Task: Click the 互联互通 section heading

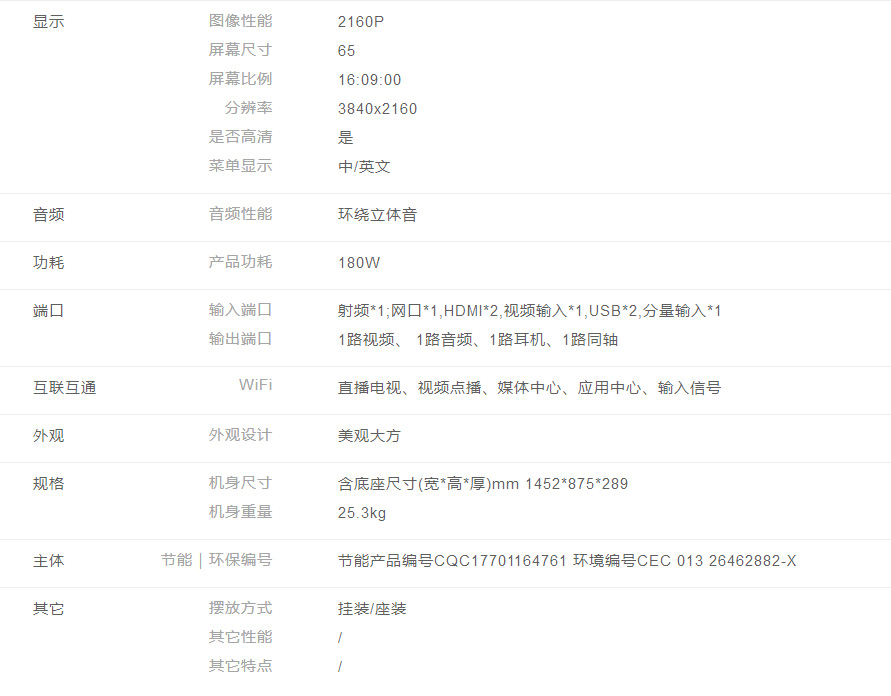Action: coord(64,388)
